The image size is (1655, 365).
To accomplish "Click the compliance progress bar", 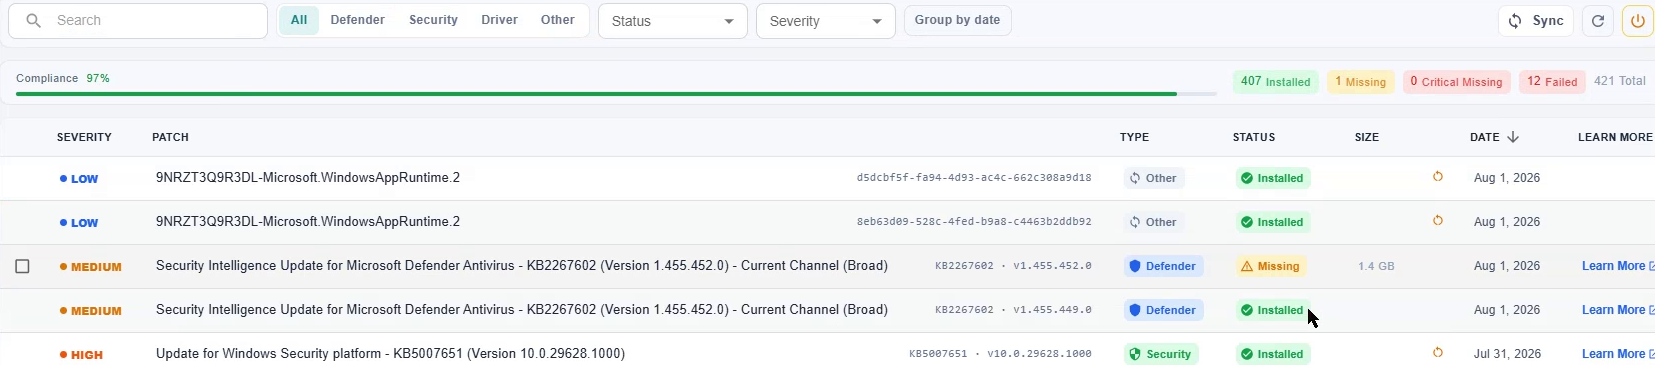I will [616, 94].
